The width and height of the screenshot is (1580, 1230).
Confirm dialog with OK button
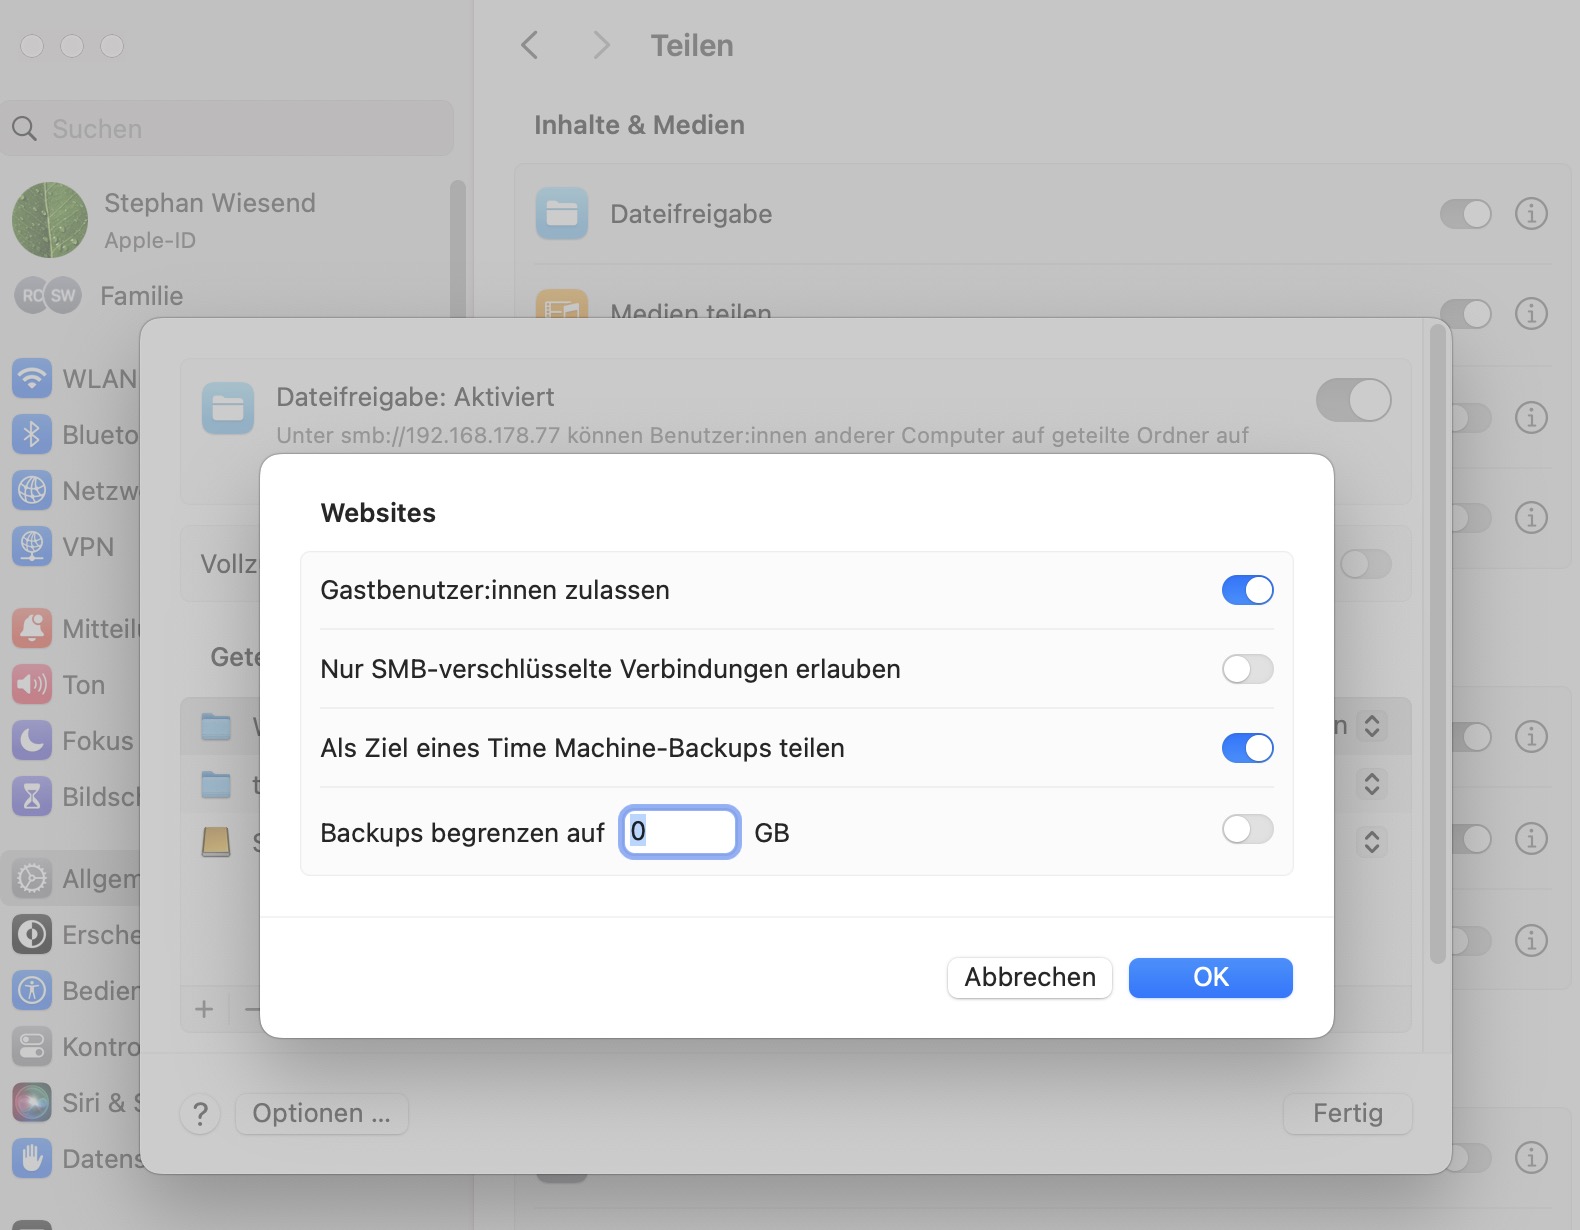1210,977
